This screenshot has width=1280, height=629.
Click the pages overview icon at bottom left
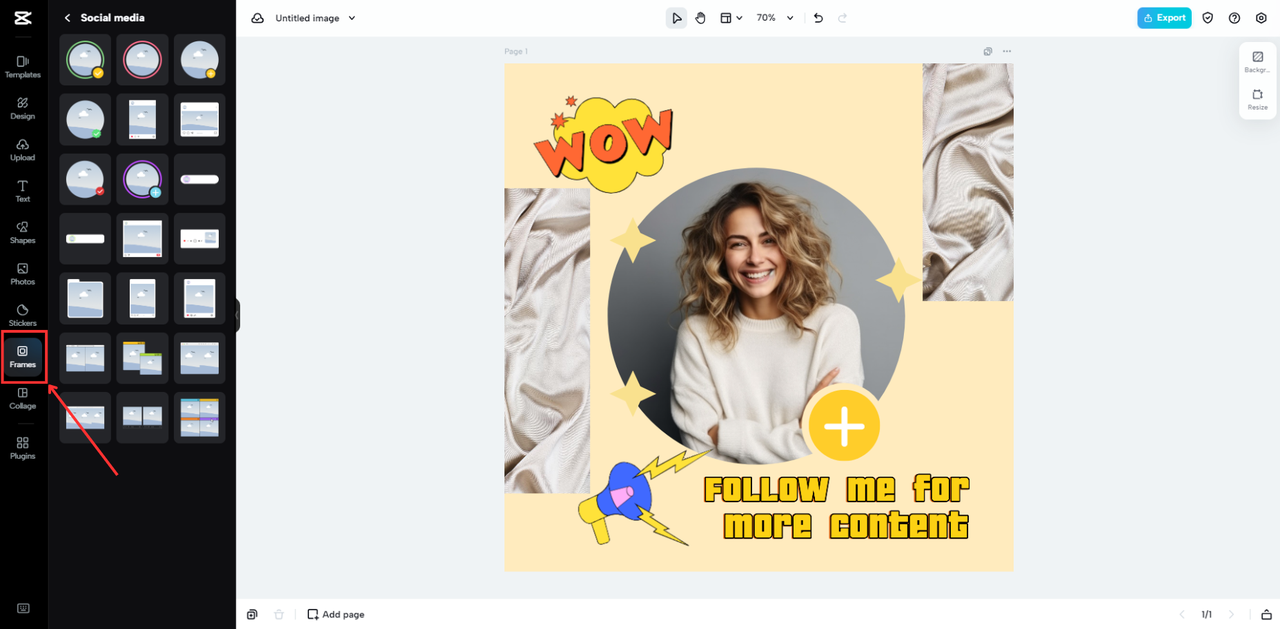(x=253, y=614)
